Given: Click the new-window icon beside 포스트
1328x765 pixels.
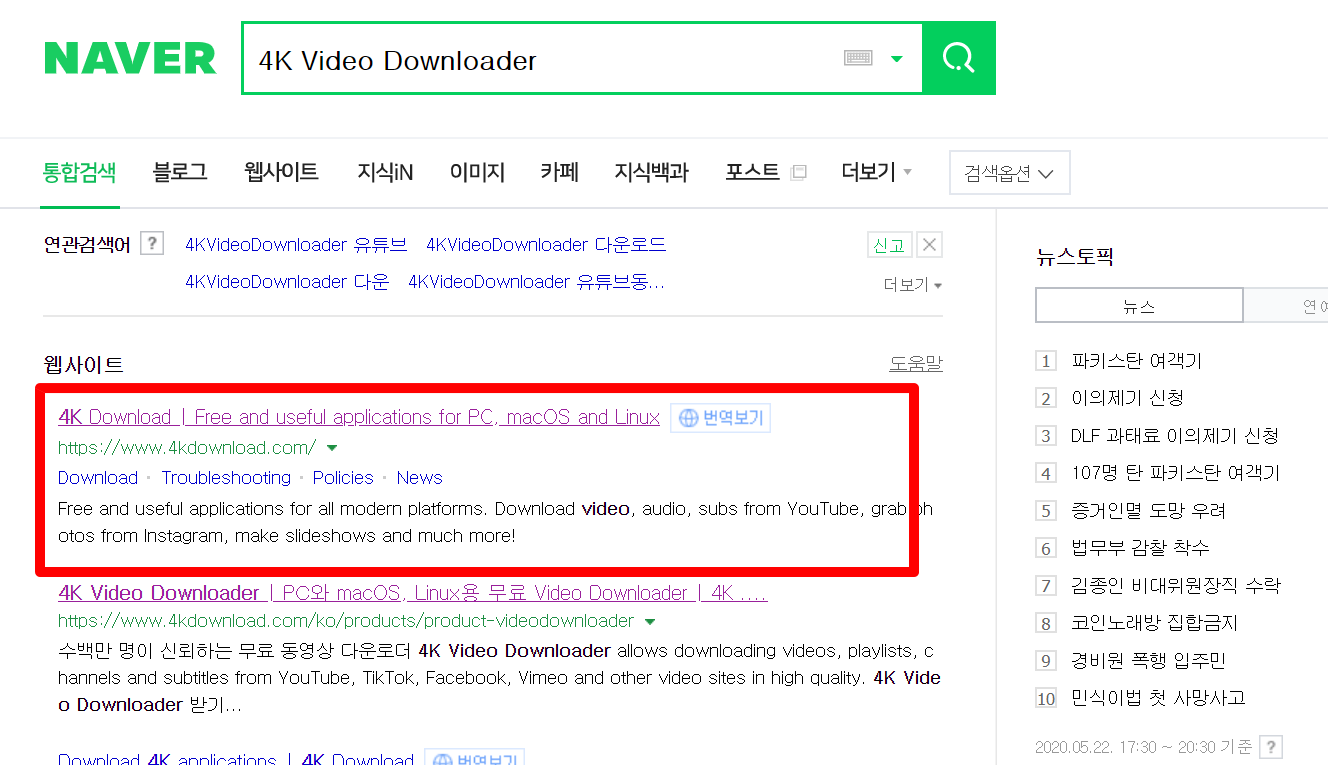Looking at the screenshot, I should [798, 173].
